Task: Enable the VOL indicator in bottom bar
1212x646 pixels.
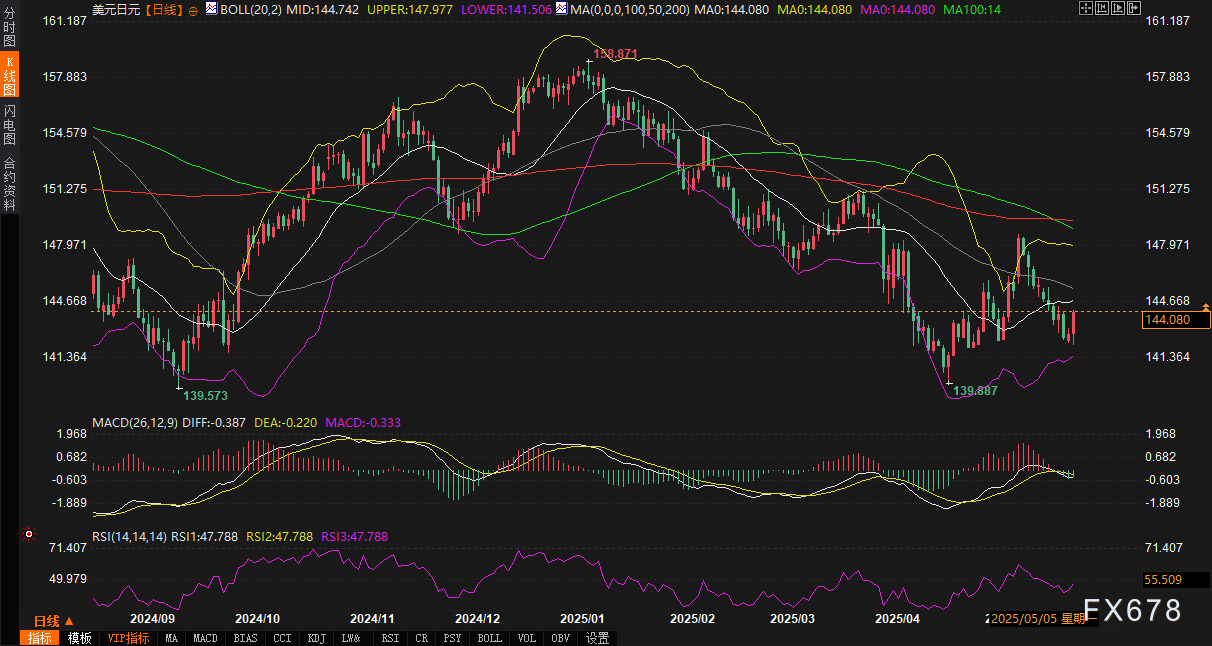Action: point(527,638)
